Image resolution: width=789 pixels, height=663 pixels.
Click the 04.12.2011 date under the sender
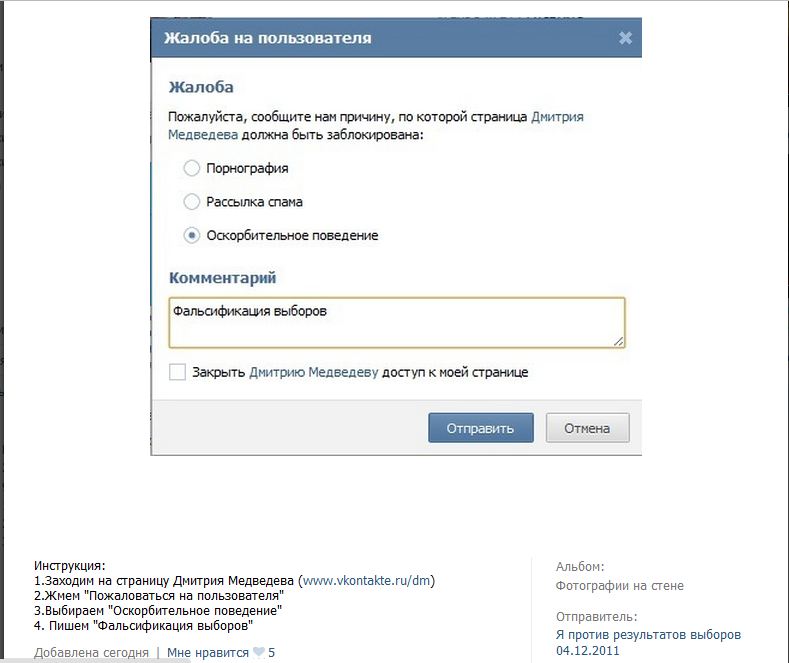(x=587, y=650)
